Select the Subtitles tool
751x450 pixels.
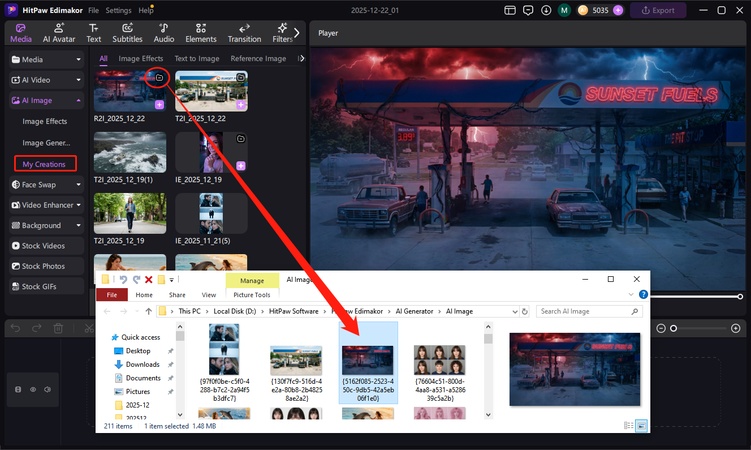tap(127, 33)
